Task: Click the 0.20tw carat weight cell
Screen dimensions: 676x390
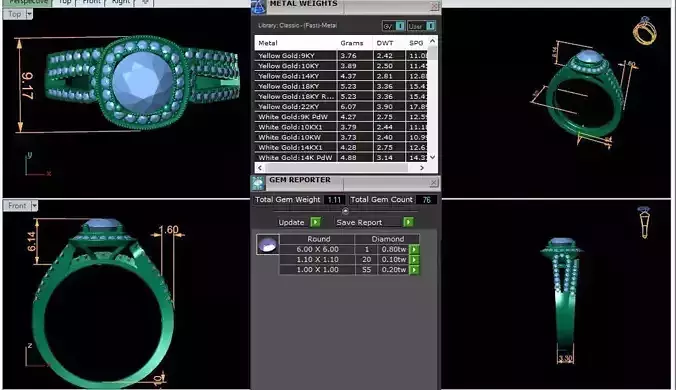Action: [394, 270]
